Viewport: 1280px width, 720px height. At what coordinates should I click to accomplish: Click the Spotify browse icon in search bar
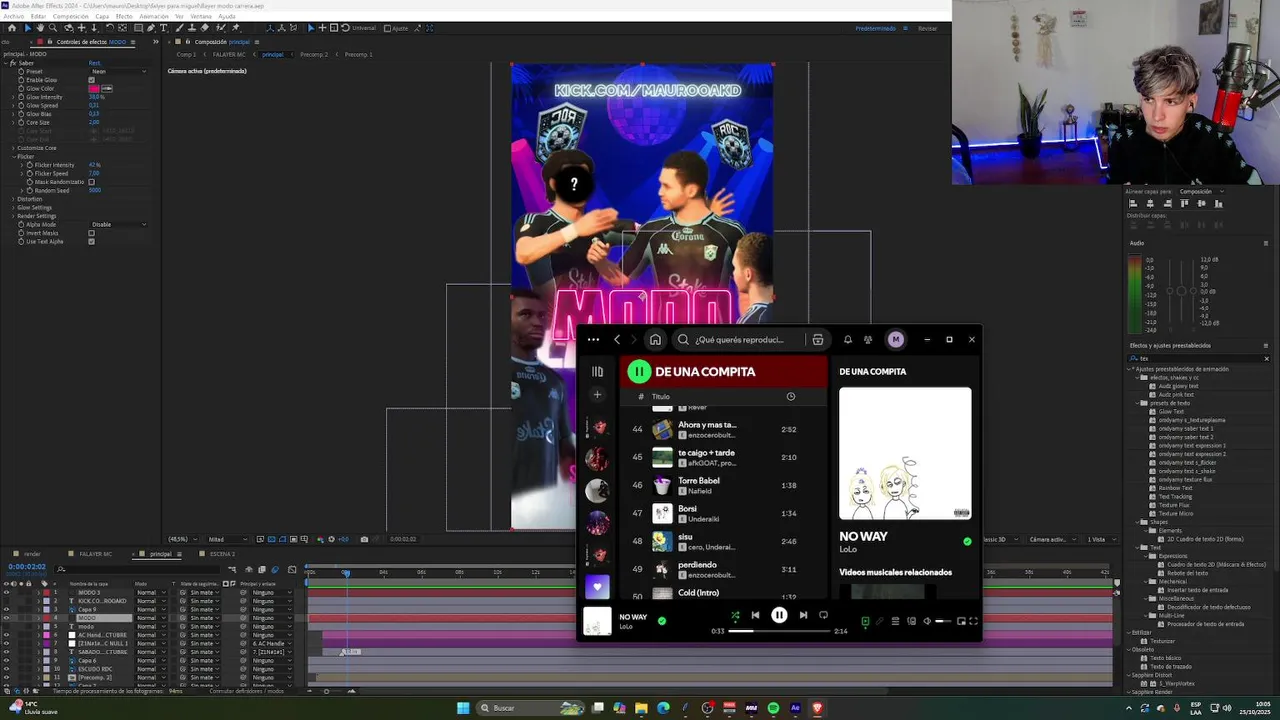click(817, 340)
